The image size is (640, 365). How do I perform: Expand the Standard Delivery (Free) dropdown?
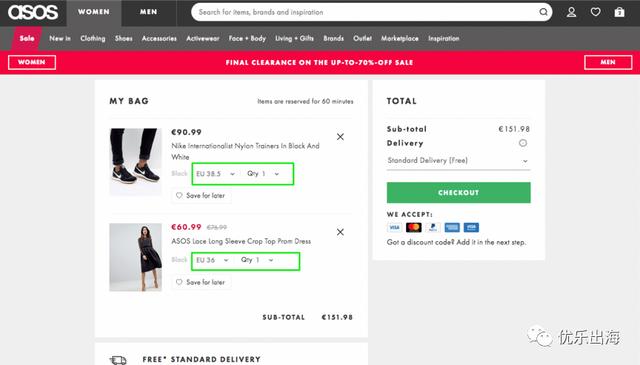(x=458, y=160)
